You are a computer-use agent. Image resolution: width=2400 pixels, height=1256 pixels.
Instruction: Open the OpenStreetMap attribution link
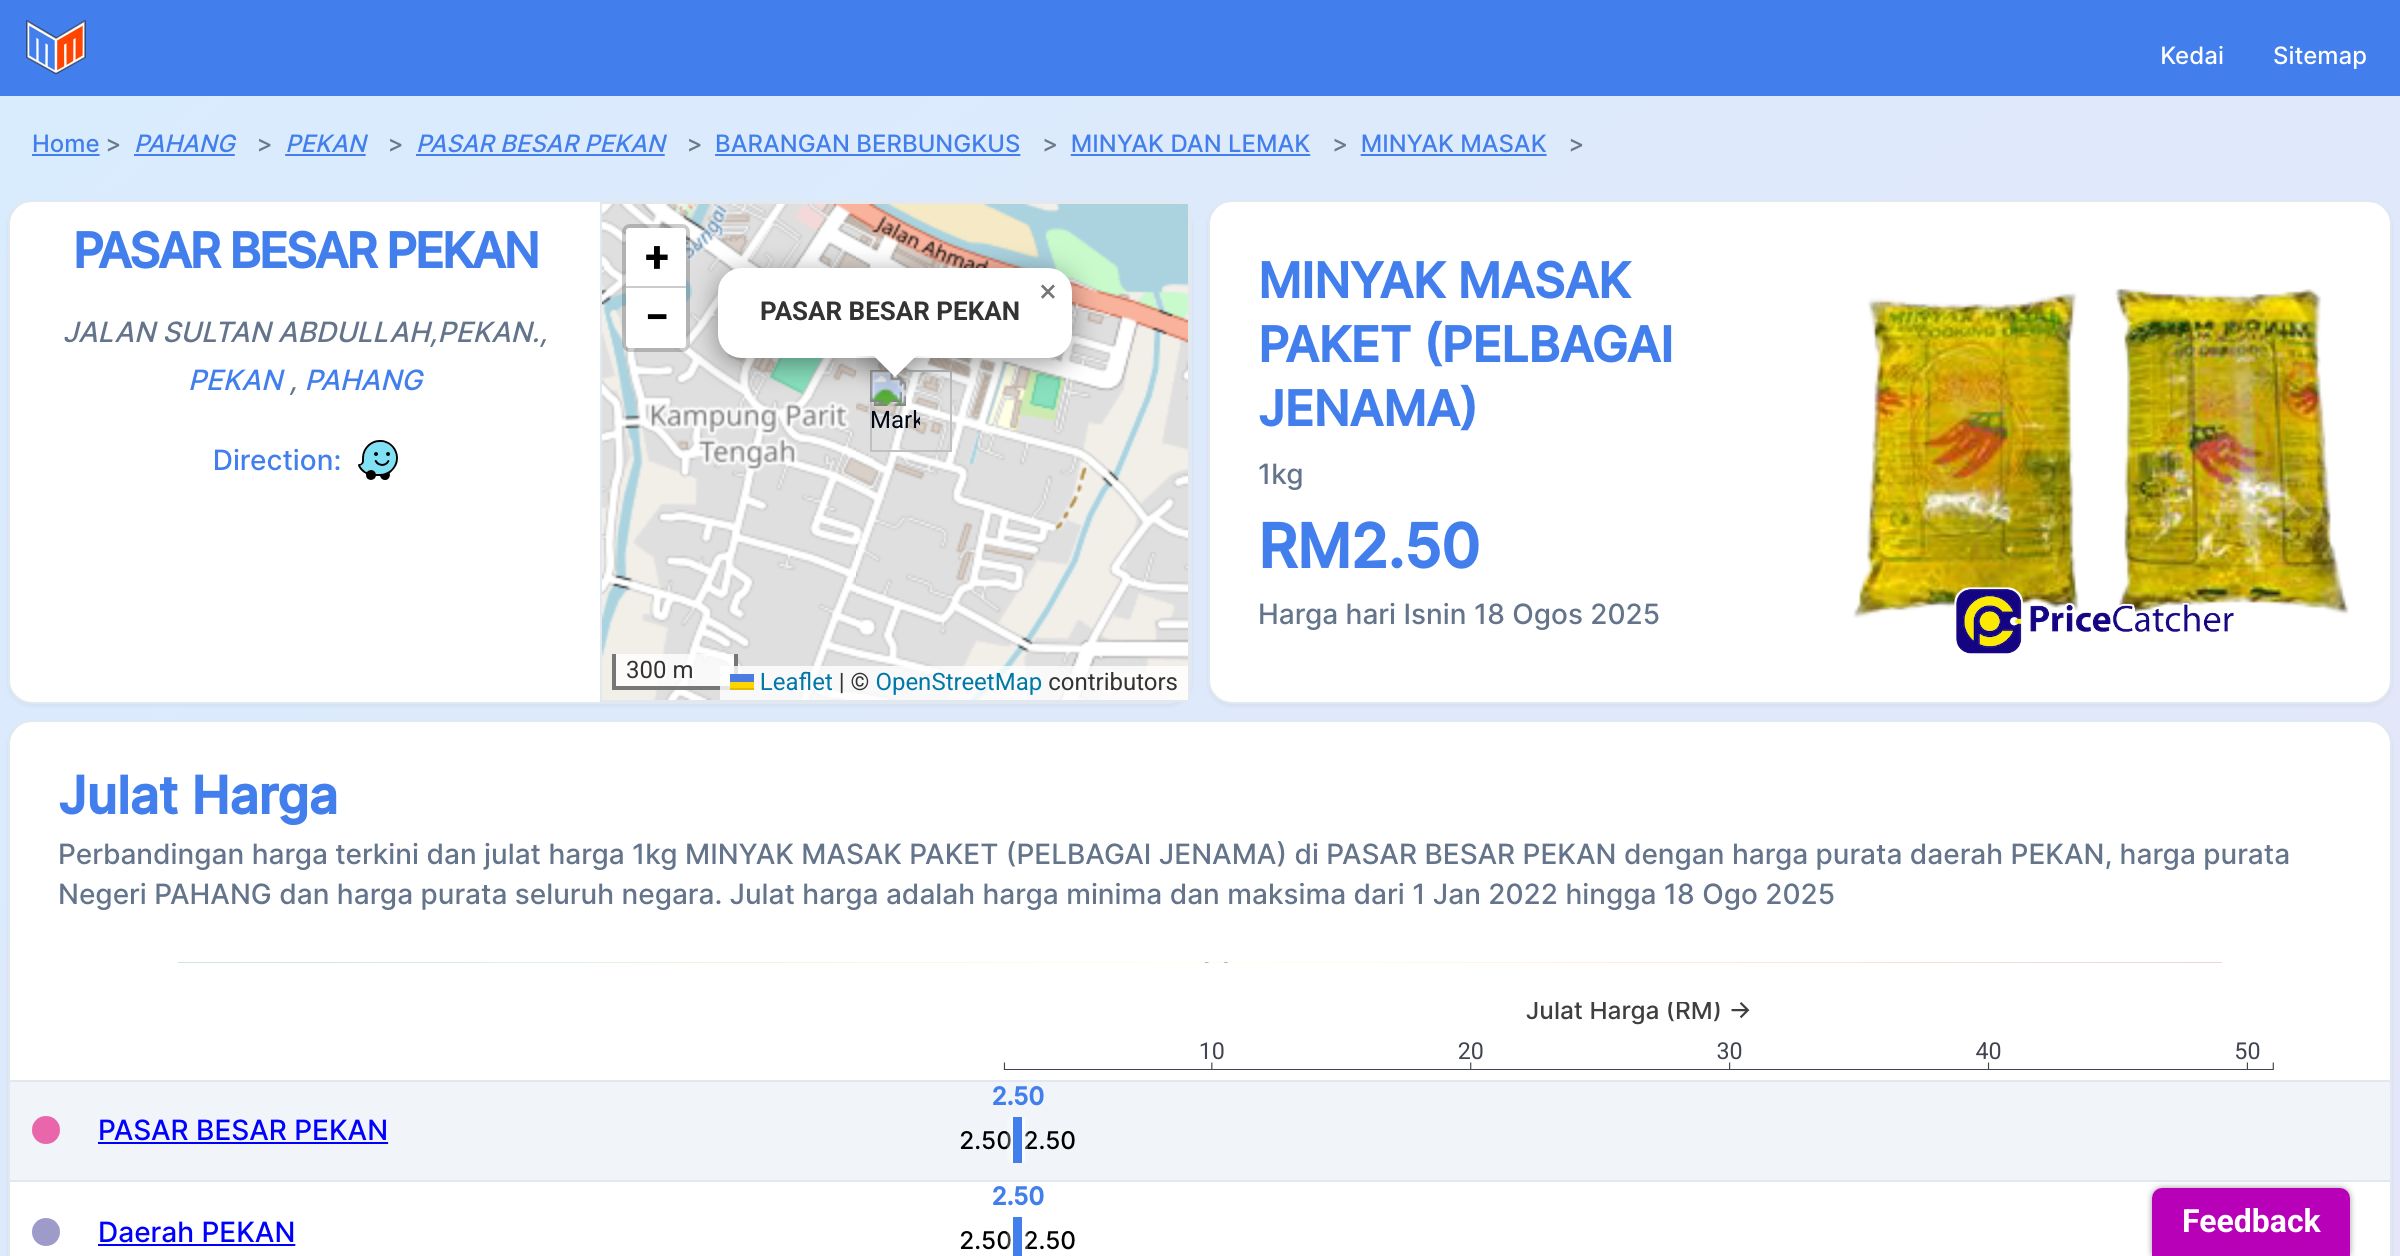[x=958, y=682]
